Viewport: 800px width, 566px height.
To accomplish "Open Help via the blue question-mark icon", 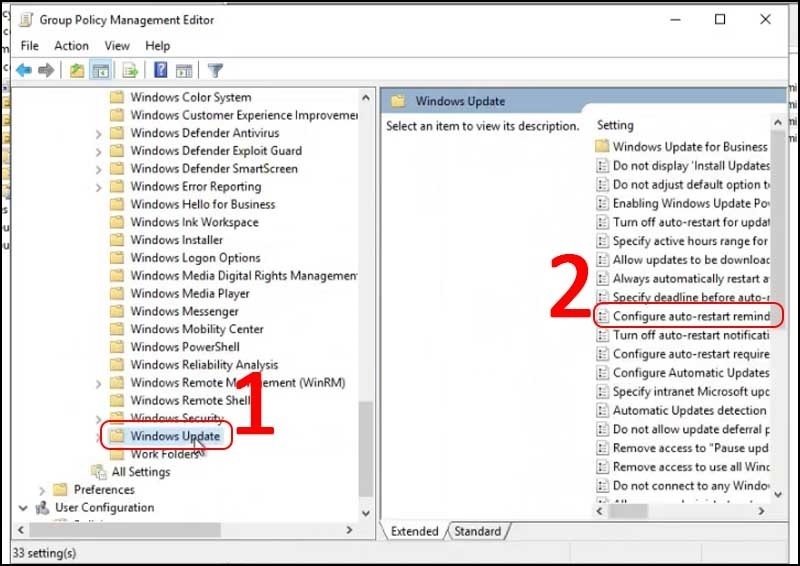I will pos(160,70).
